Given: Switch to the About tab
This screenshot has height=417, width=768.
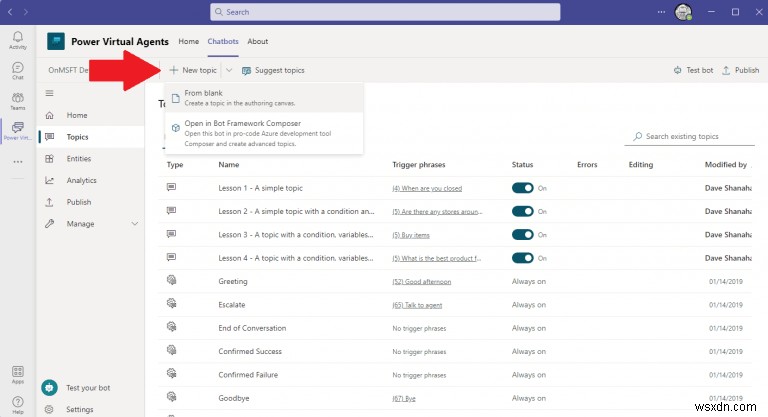Looking at the screenshot, I should tap(258, 42).
